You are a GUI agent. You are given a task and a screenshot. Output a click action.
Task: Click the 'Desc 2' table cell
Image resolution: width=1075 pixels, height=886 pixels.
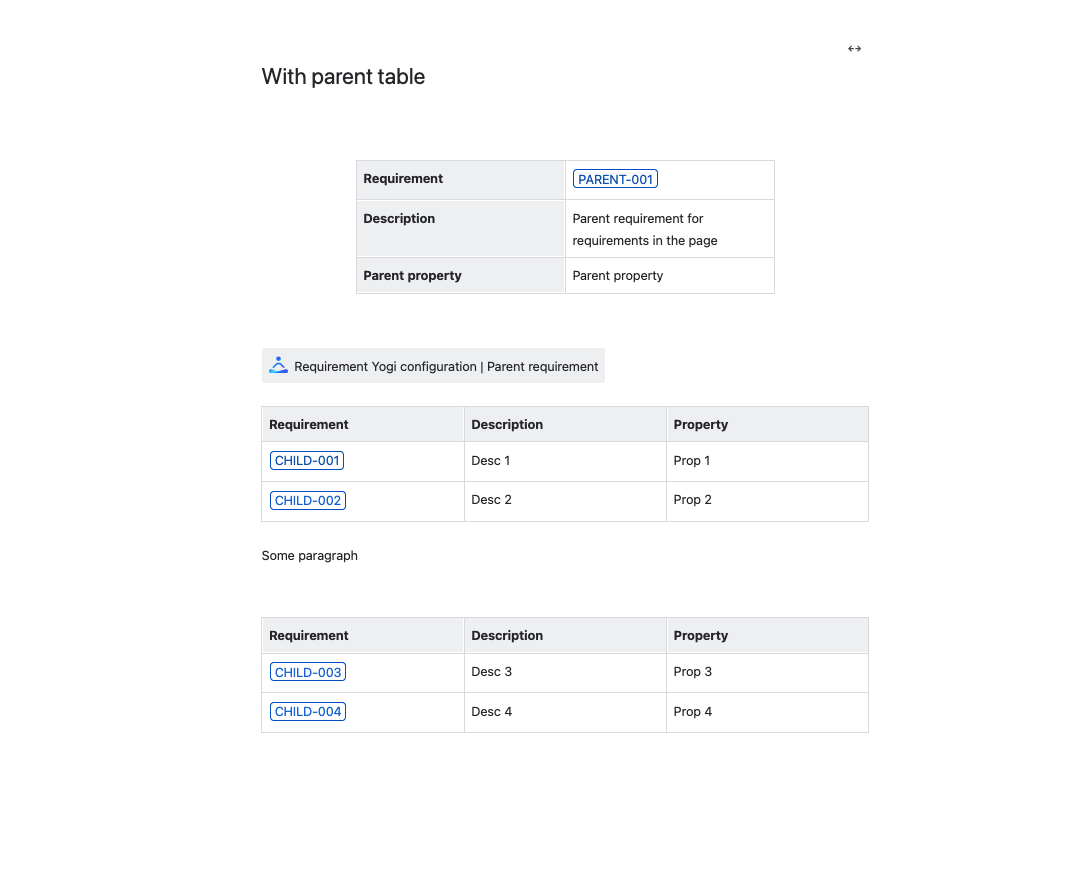point(492,500)
